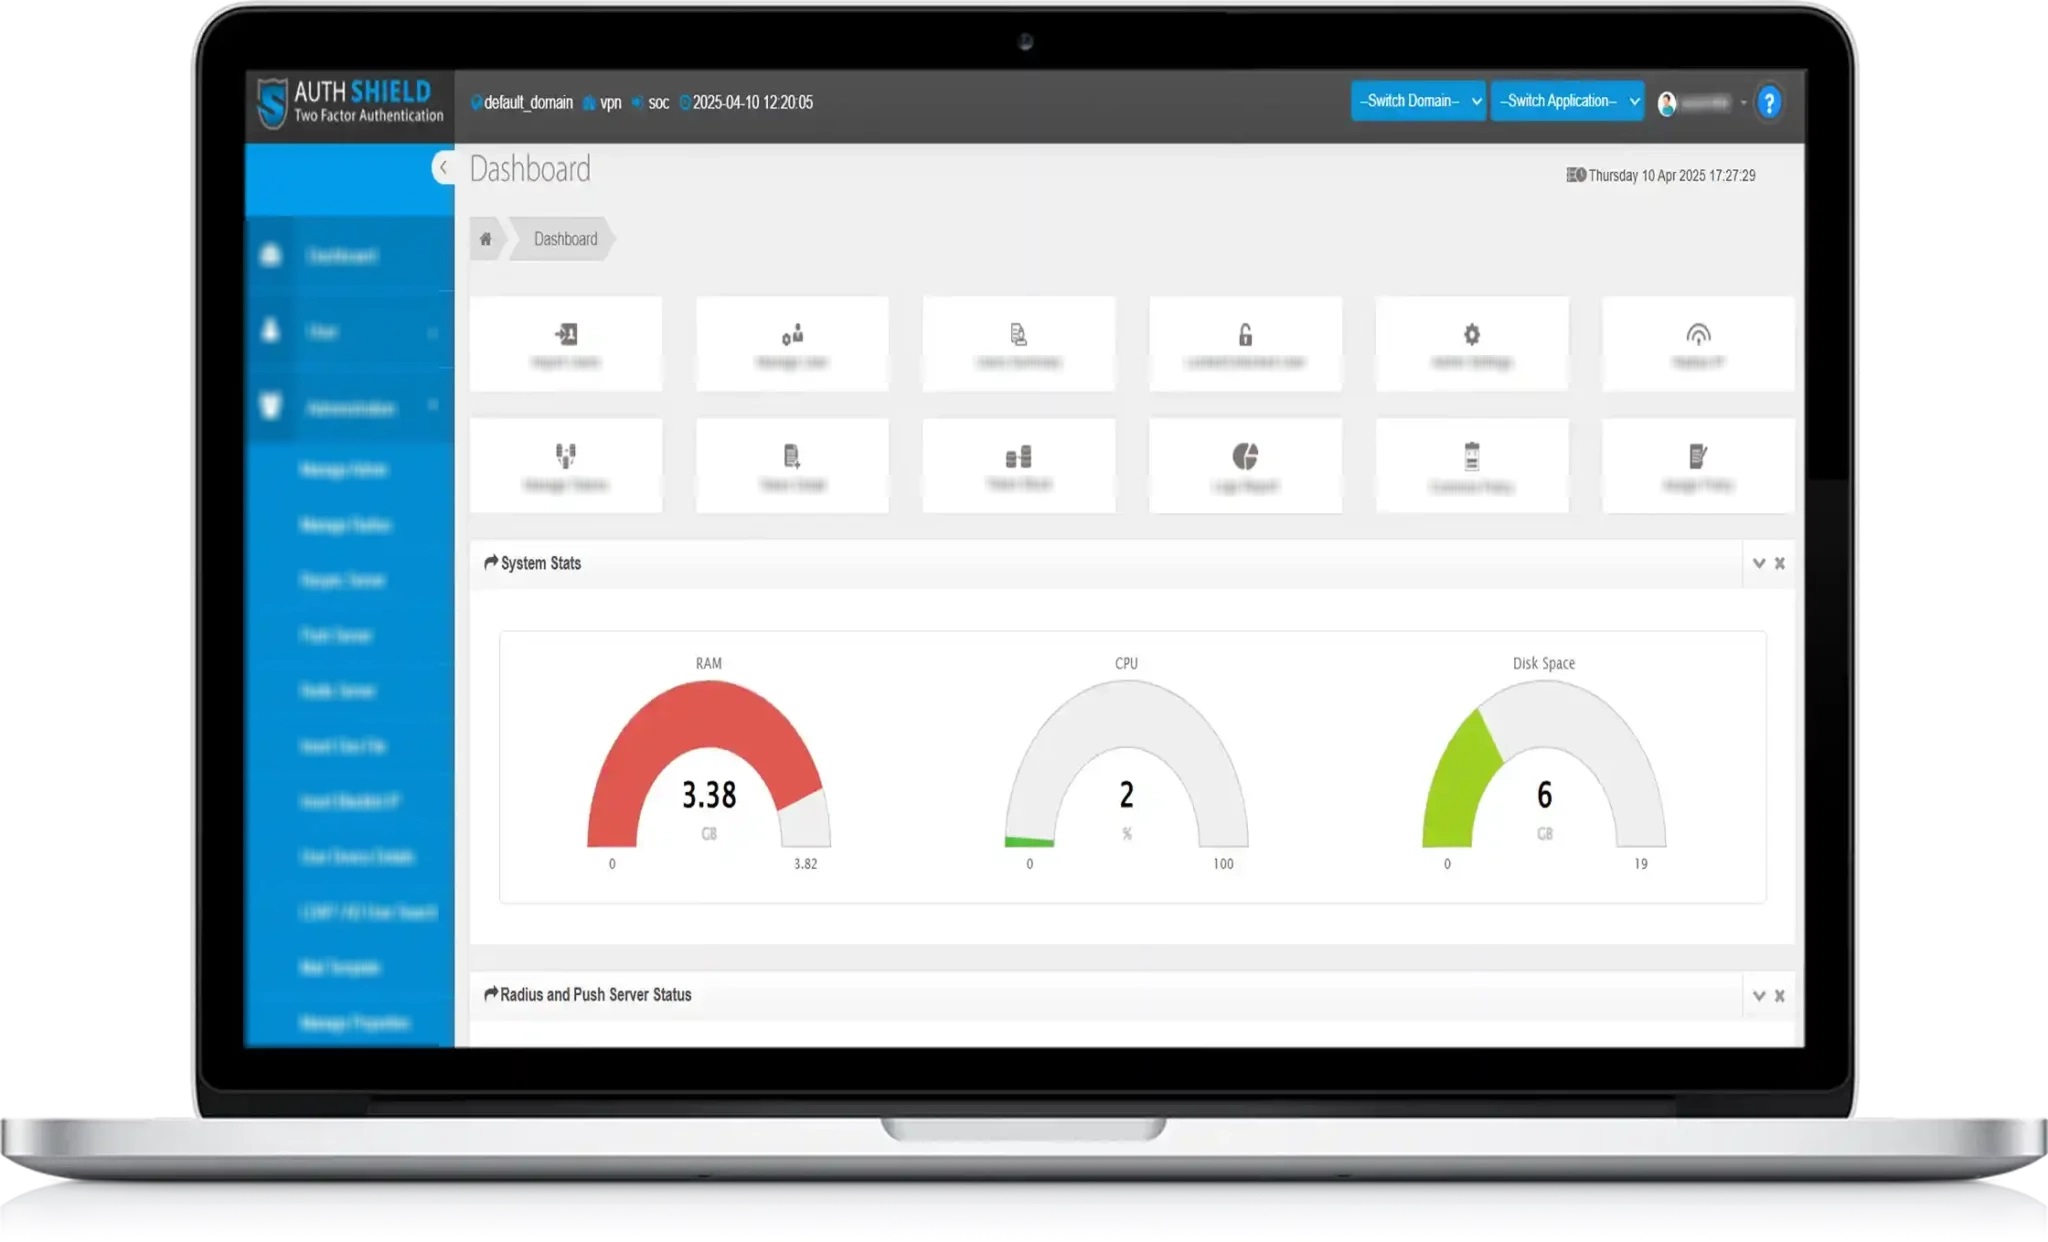Screen dimensions: 2048x1242
Task: Collapse Radius and Push Server Status panel
Action: click(x=1758, y=995)
